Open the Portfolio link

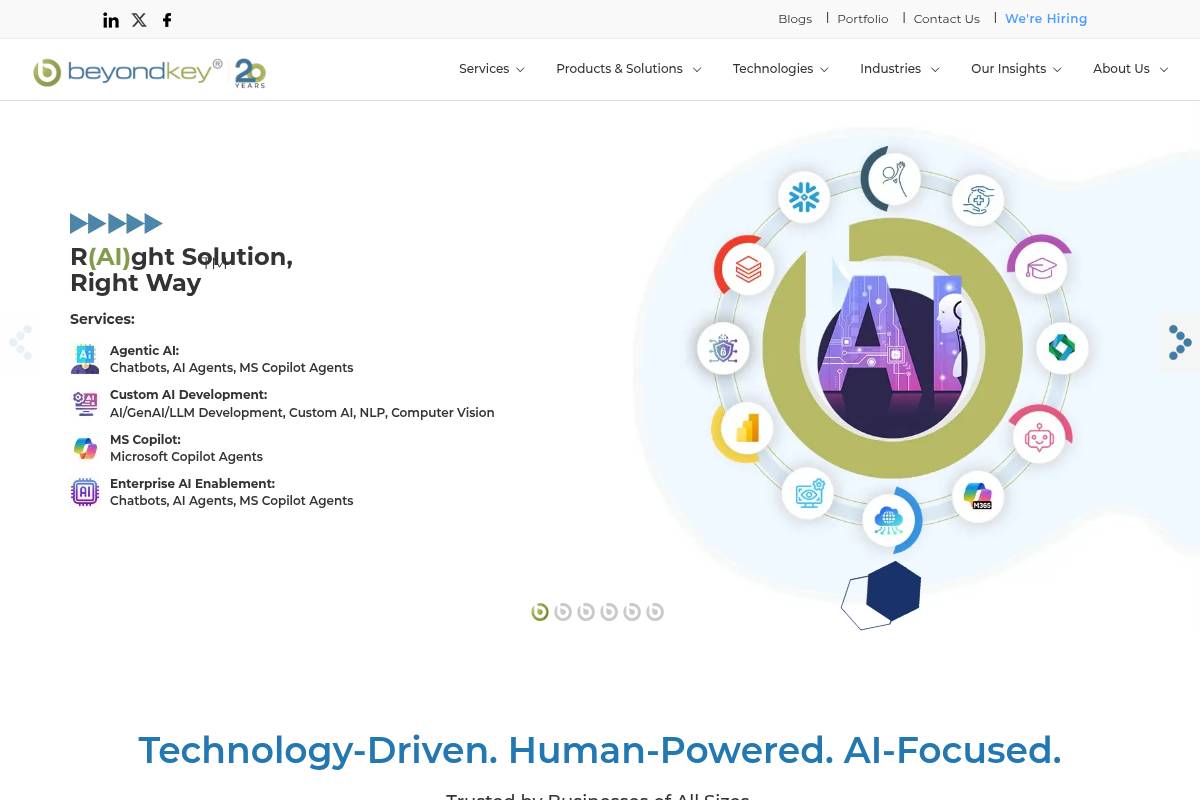(x=863, y=19)
